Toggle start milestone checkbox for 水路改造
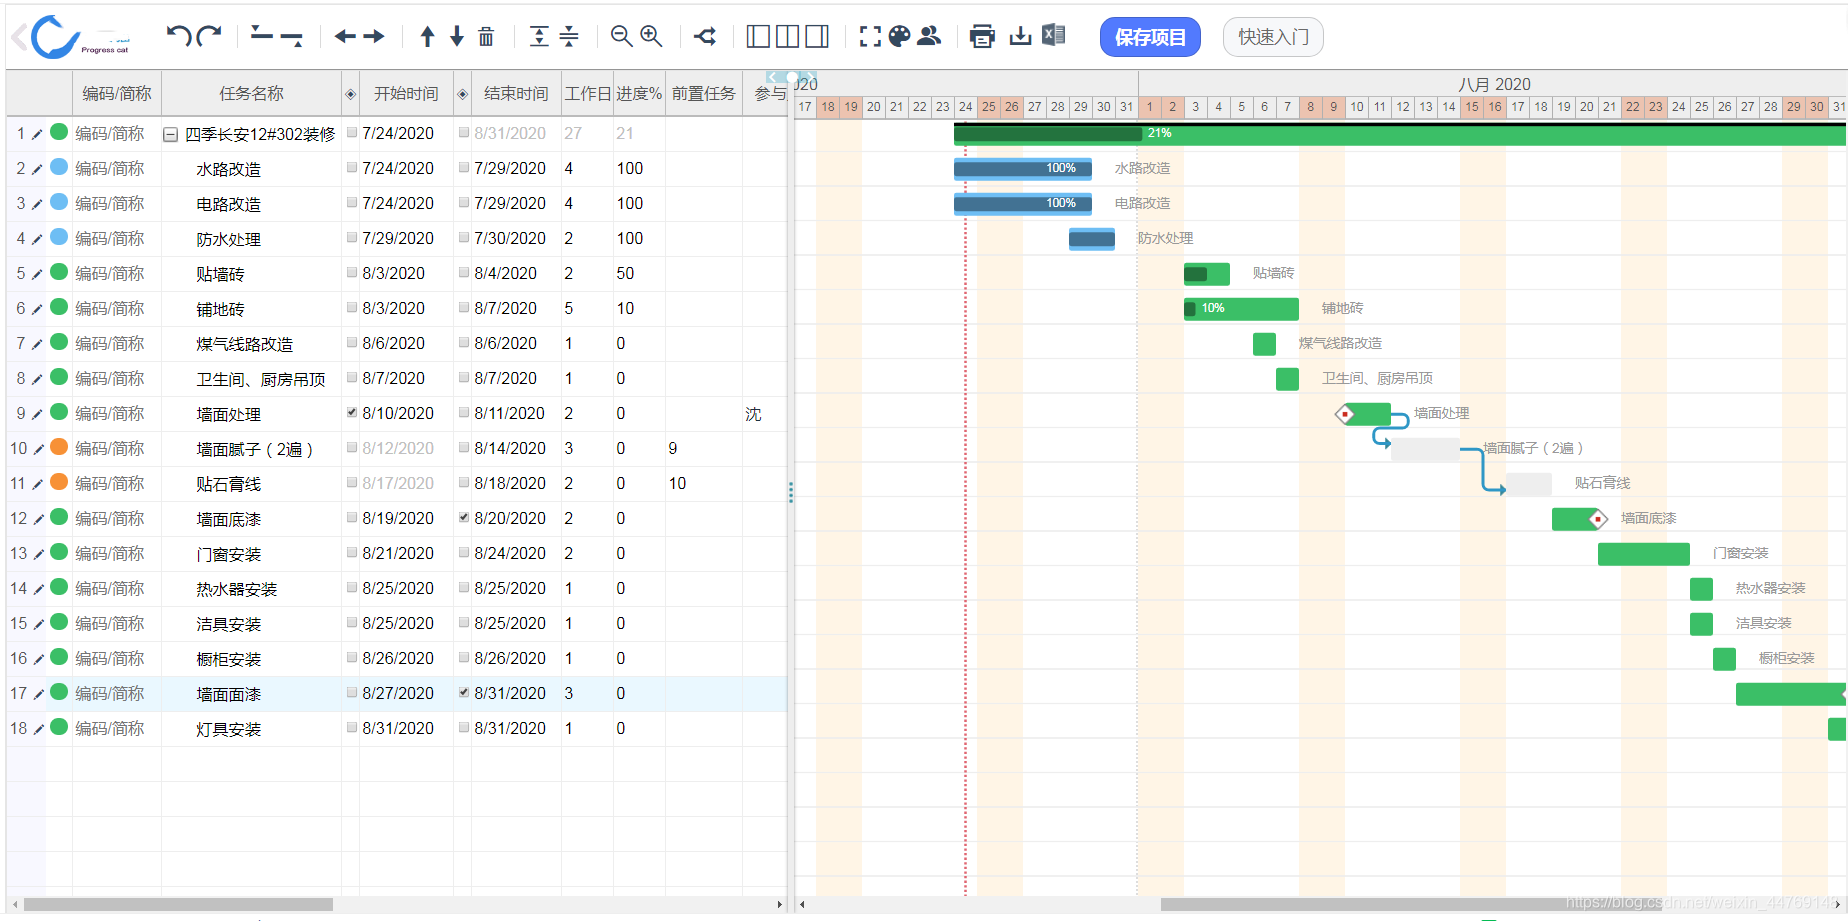The width and height of the screenshot is (1848, 921). point(352,168)
